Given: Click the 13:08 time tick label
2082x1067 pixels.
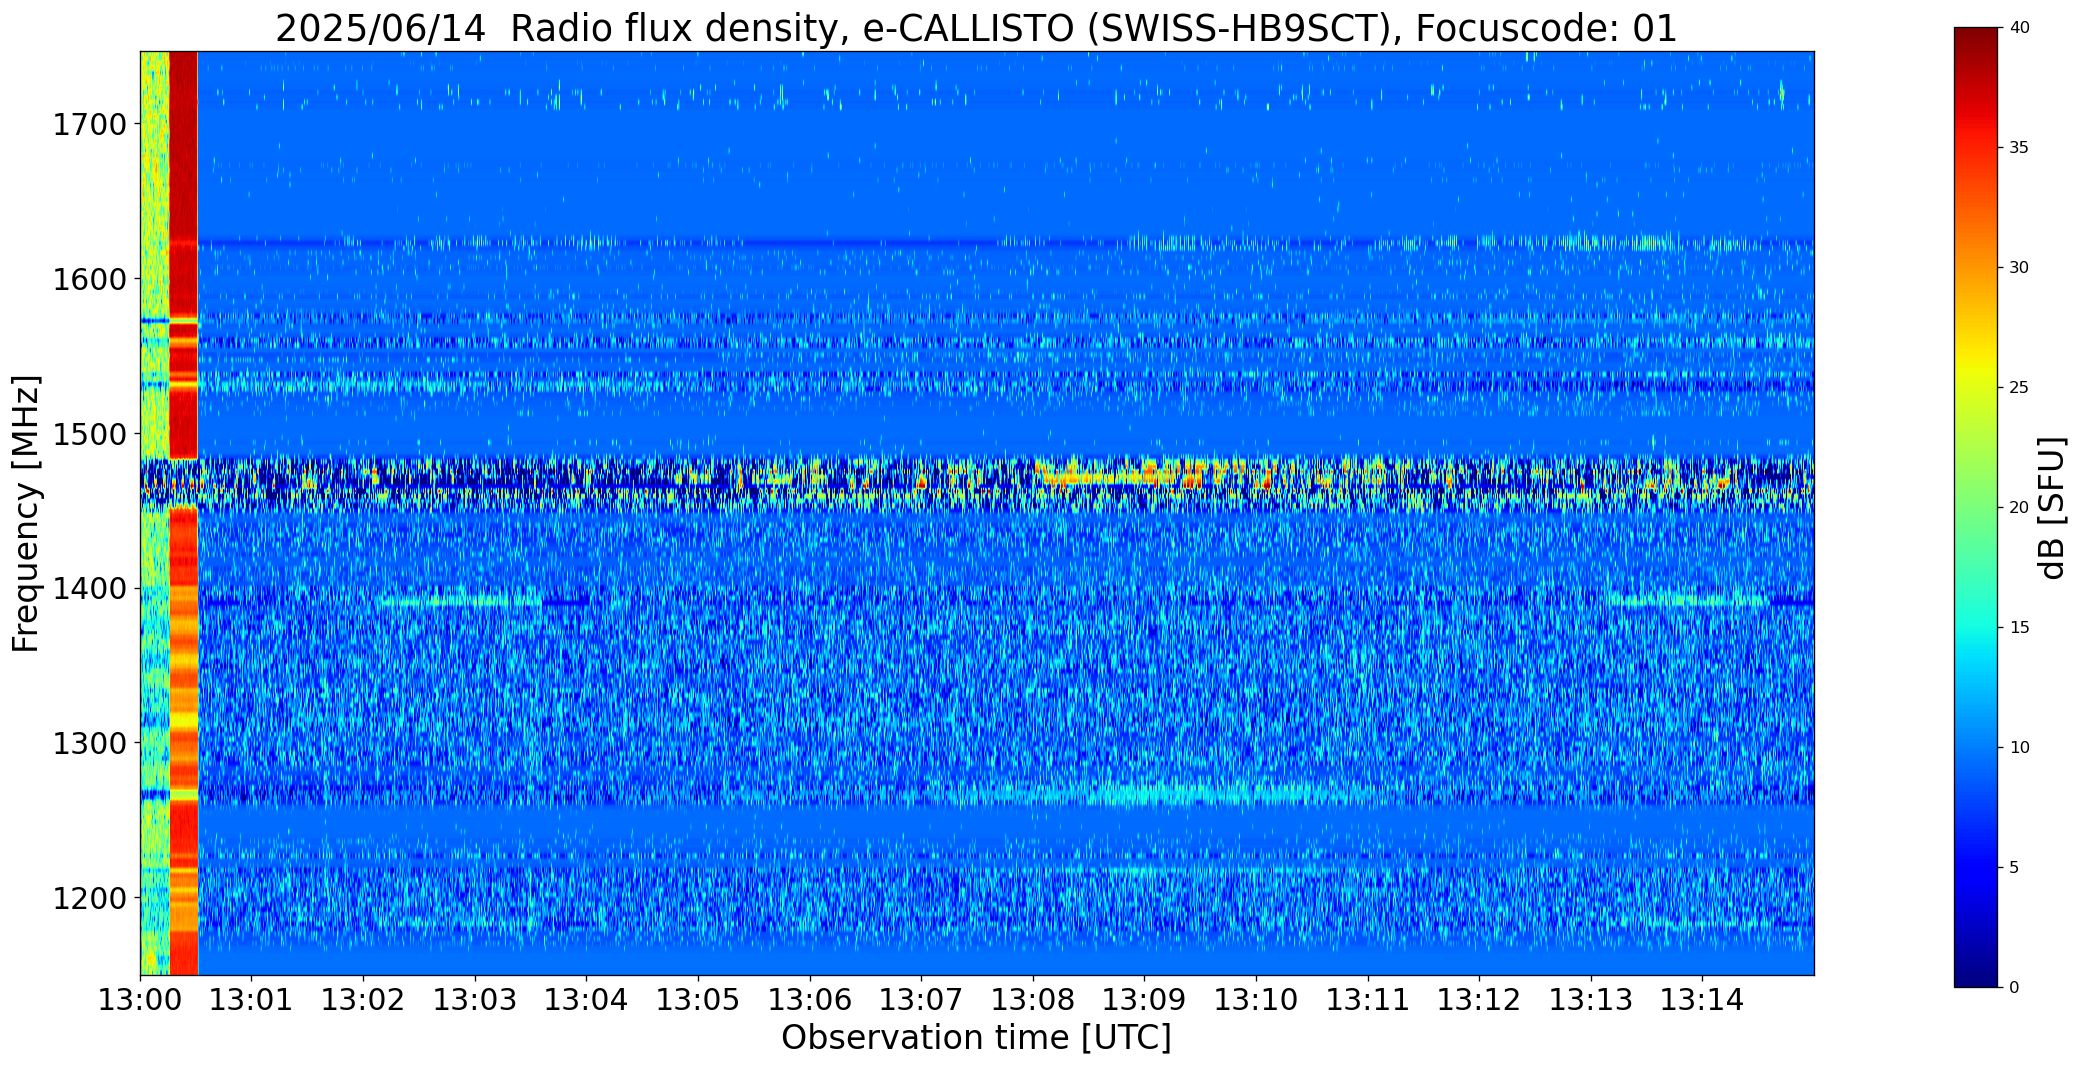Looking at the screenshot, I should click(x=1033, y=999).
